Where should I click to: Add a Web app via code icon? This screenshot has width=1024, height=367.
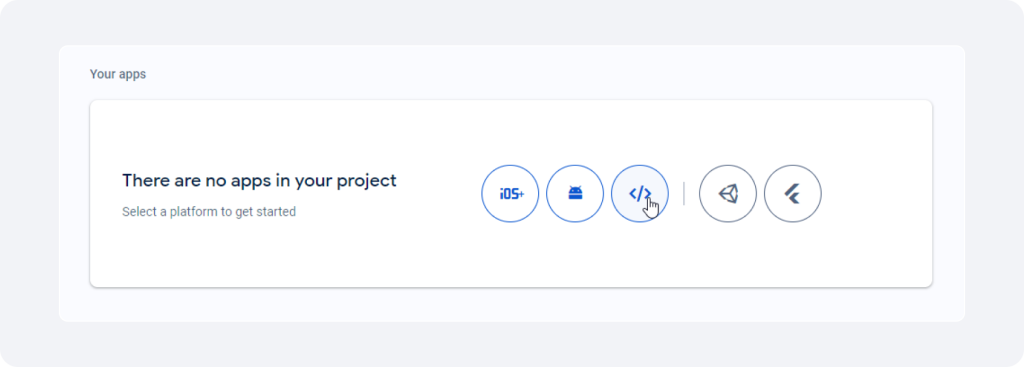pyautogui.click(x=640, y=194)
